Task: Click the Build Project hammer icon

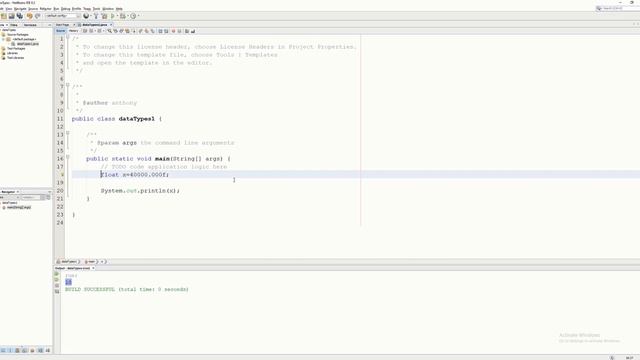Action: (x=96, y=16)
